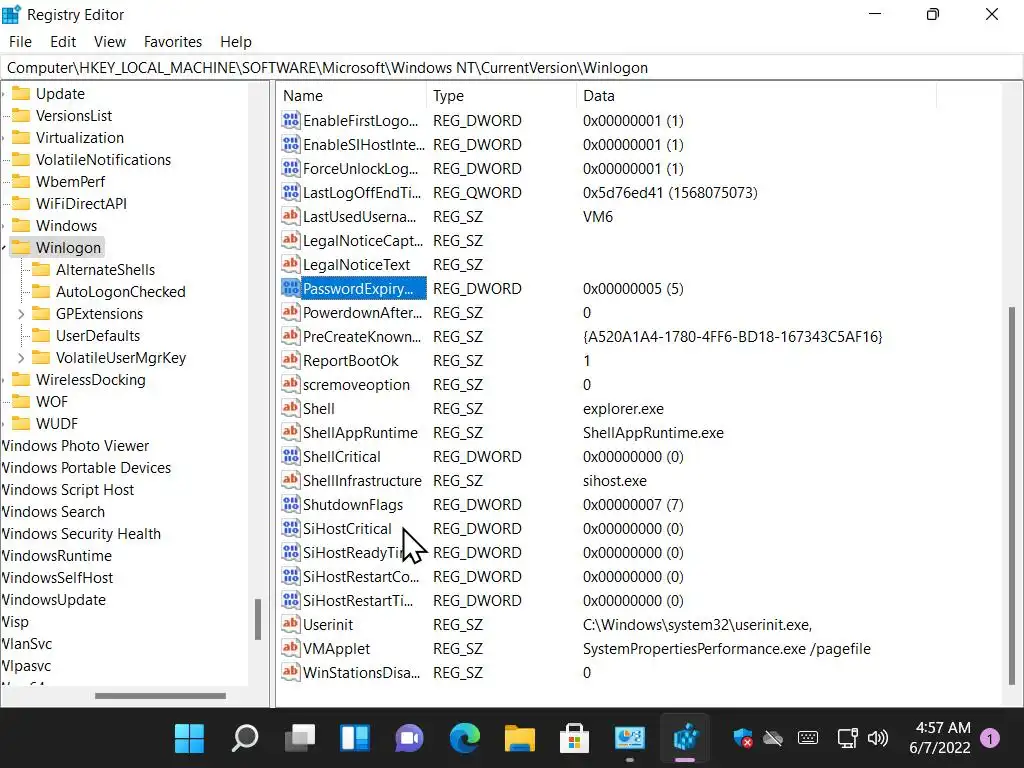Click the DWORD icon of ShutdownFlags value
This screenshot has width=1024, height=768.
(x=291, y=504)
